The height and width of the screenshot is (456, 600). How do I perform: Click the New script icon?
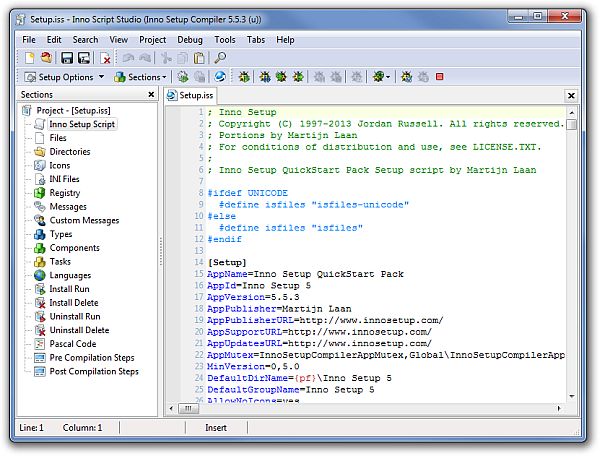(x=29, y=58)
